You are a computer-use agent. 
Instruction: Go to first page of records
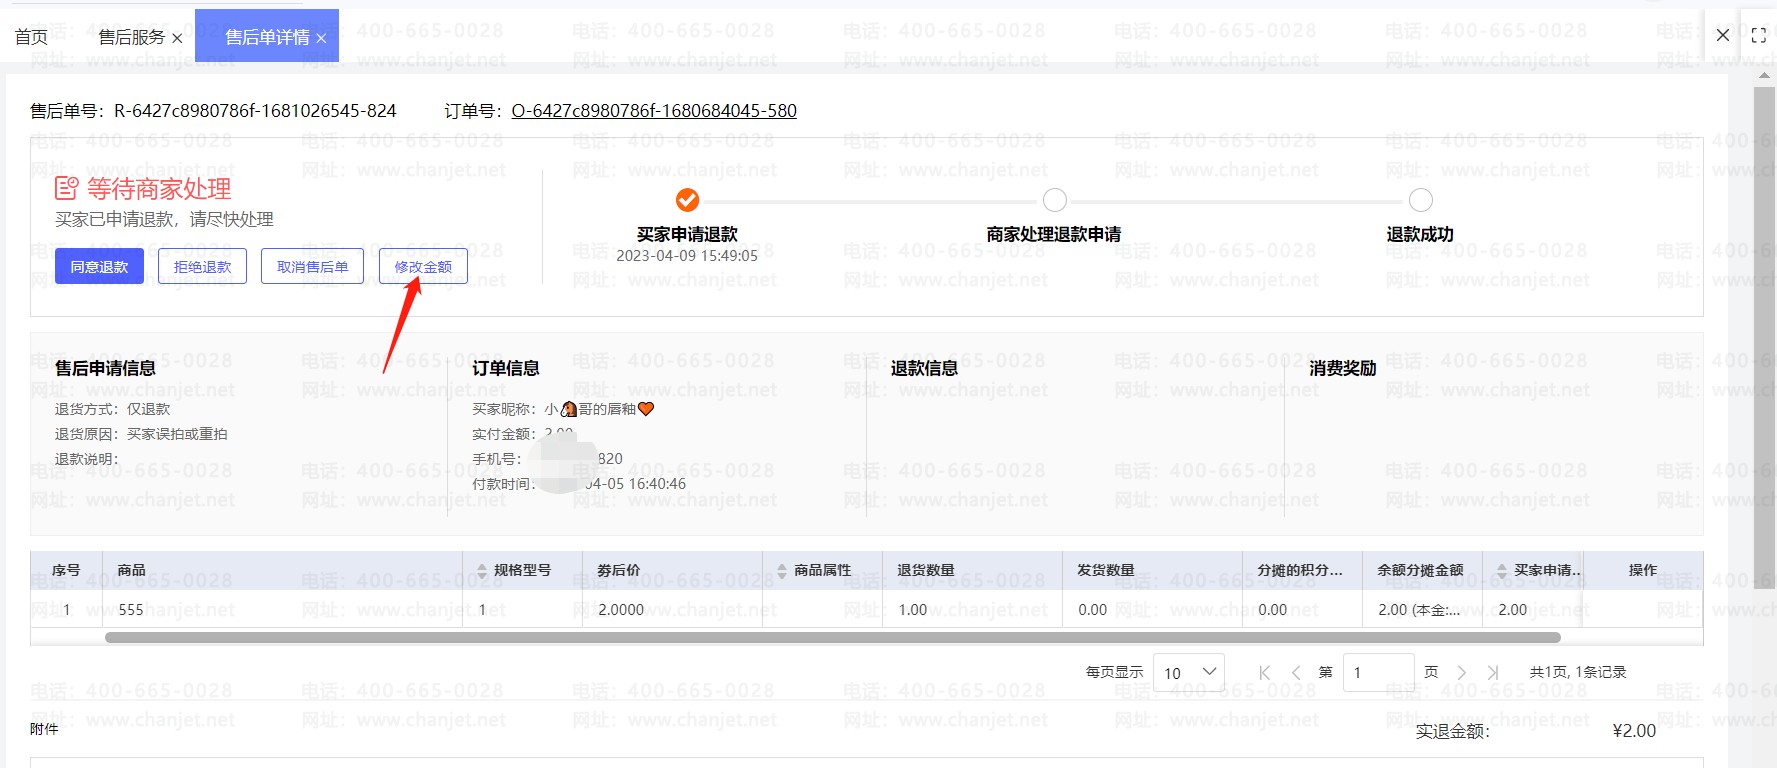click(x=1264, y=672)
